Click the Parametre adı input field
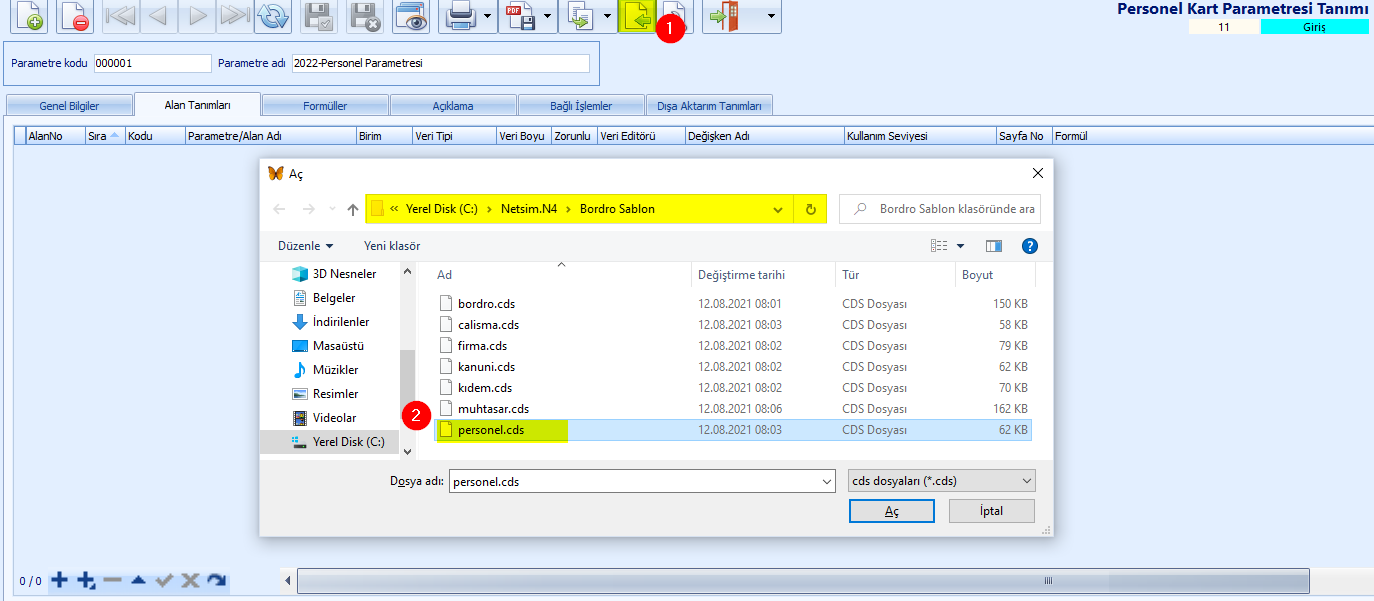The image size is (1374, 601). click(x=441, y=63)
